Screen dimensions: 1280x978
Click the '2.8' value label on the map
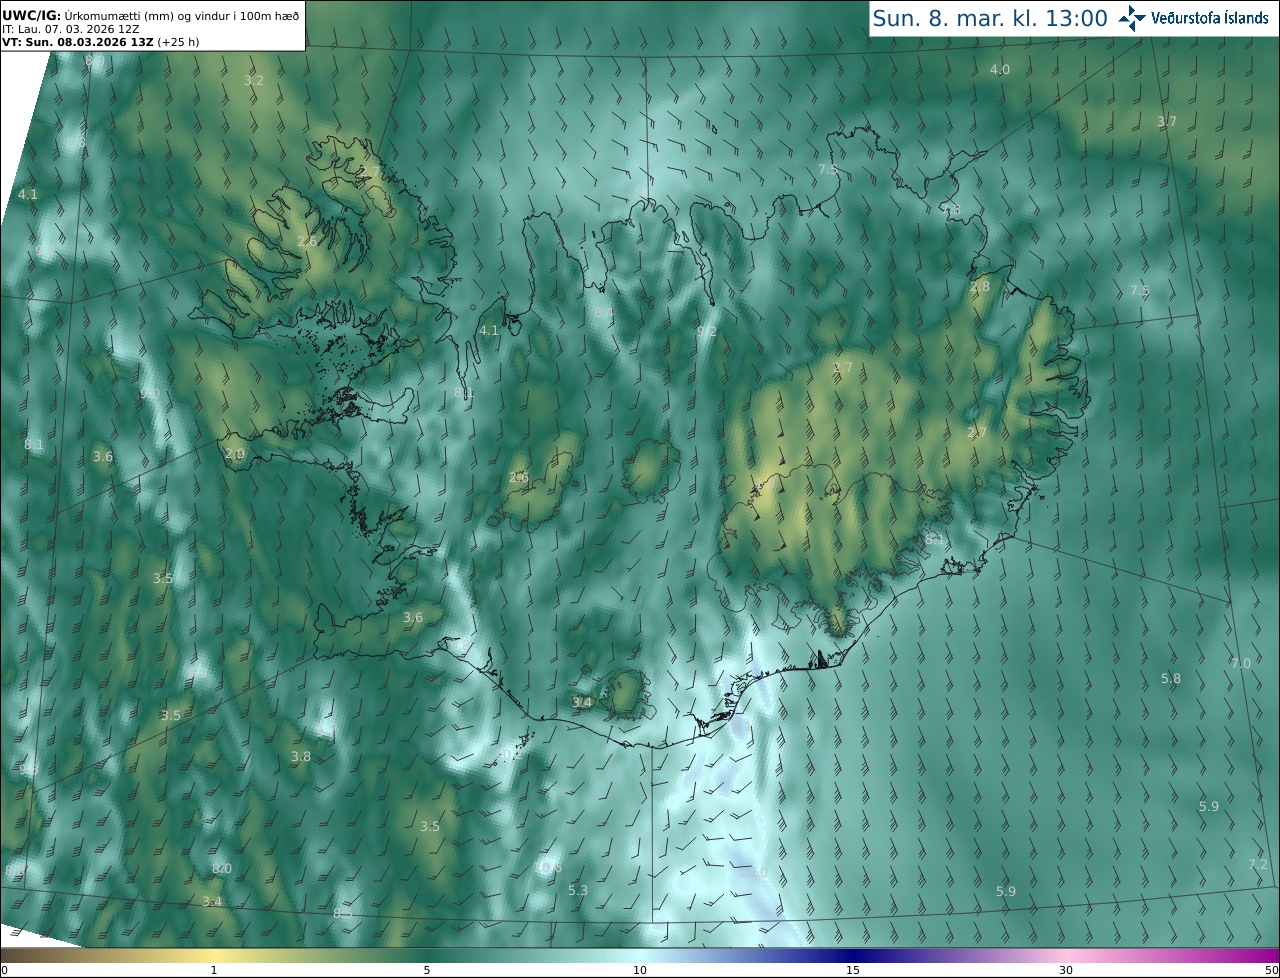point(980,287)
